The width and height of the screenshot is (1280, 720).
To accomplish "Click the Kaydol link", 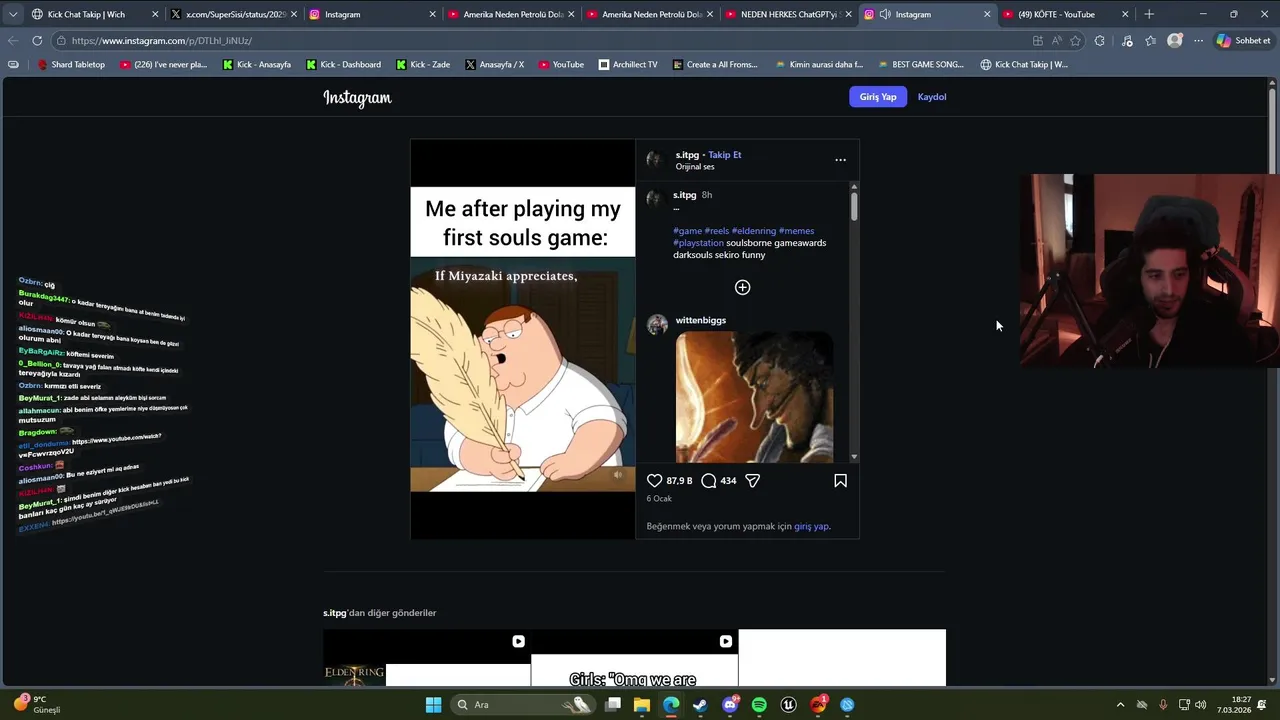I will (932, 97).
